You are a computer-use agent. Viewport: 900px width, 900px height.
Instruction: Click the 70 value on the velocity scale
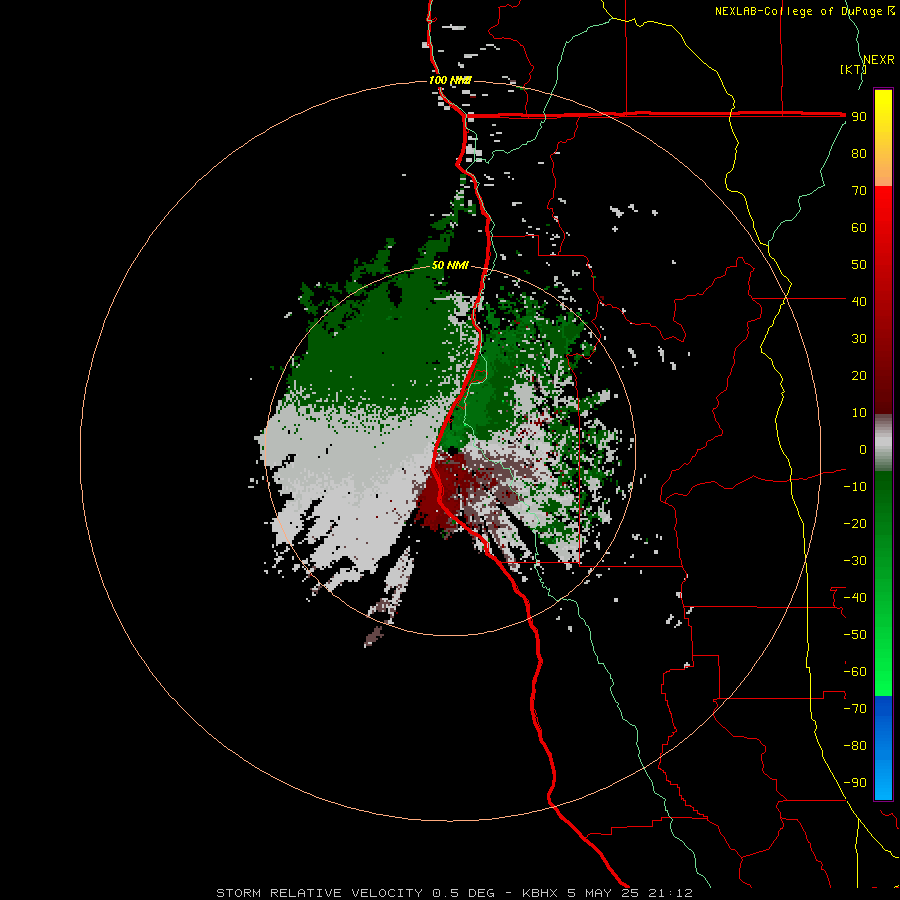point(859,191)
